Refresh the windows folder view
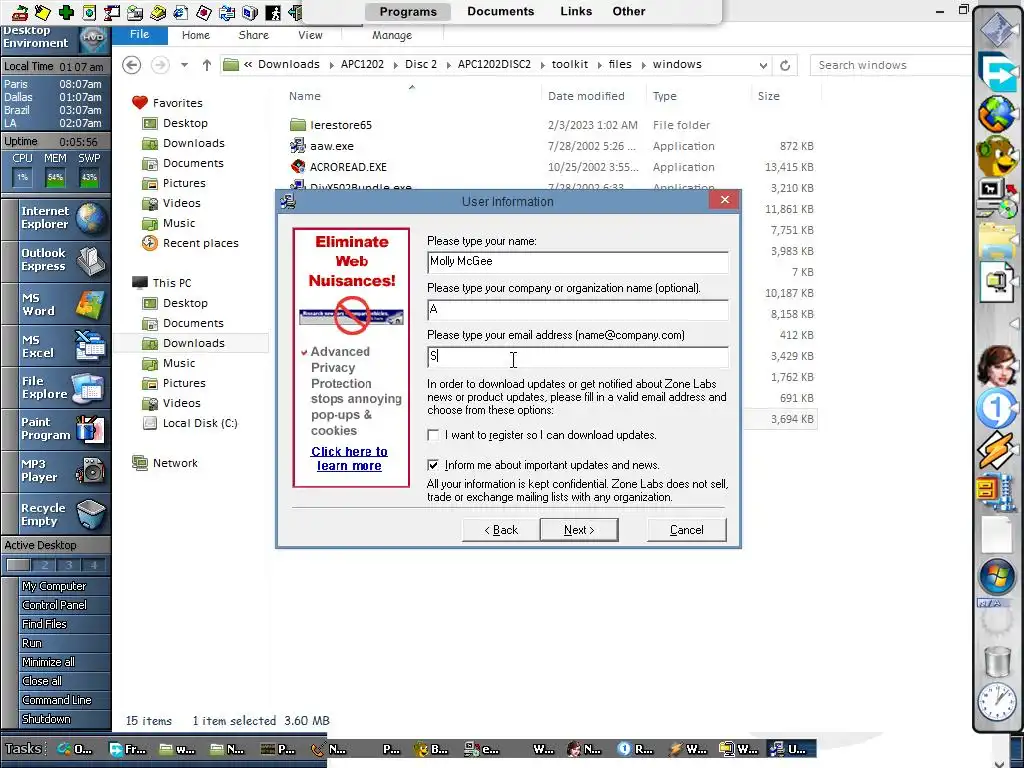This screenshot has height=768, width=1024. [785, 65]
